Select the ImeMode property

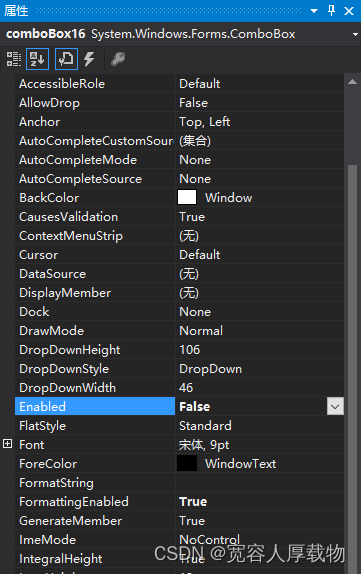pyautogui.click(x=48, y=540)
